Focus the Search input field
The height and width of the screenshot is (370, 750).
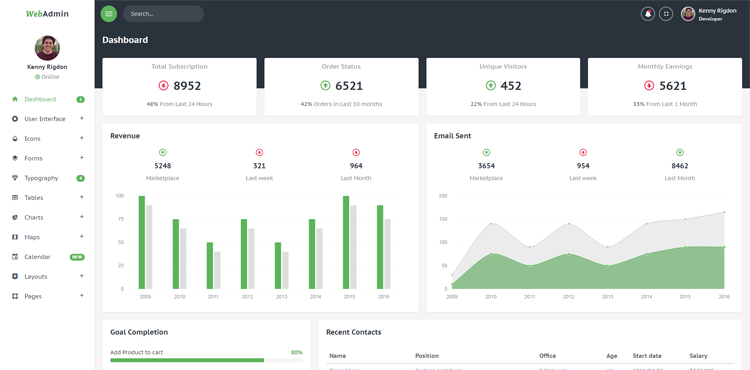click(164, 14)
